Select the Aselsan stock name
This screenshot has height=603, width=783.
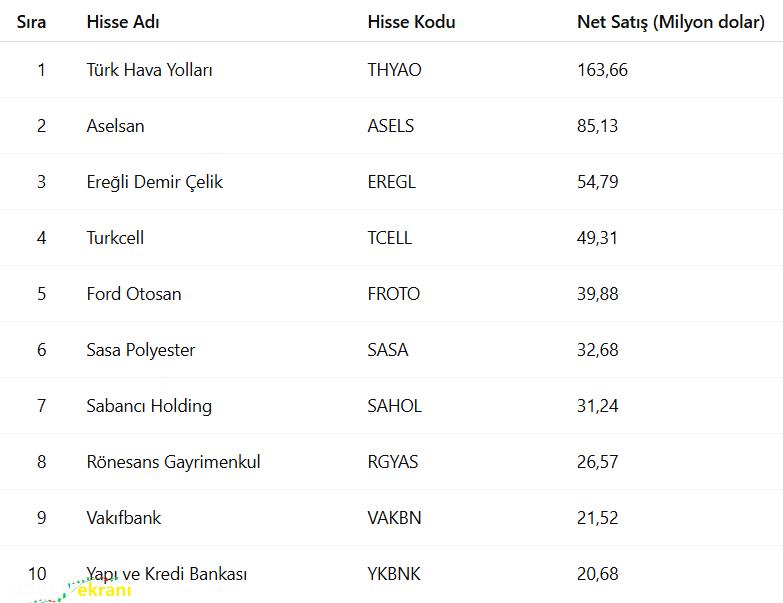tap(116, 126)
